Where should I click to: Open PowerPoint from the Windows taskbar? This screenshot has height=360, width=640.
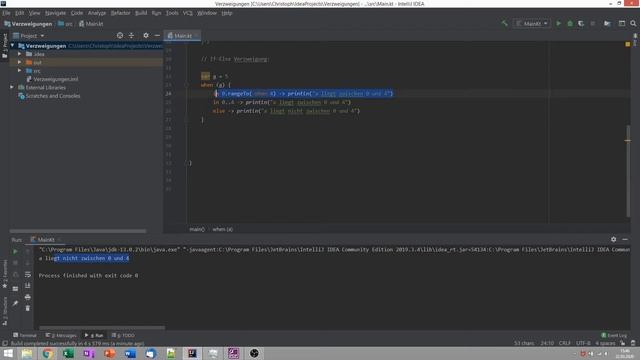(109, 353)
